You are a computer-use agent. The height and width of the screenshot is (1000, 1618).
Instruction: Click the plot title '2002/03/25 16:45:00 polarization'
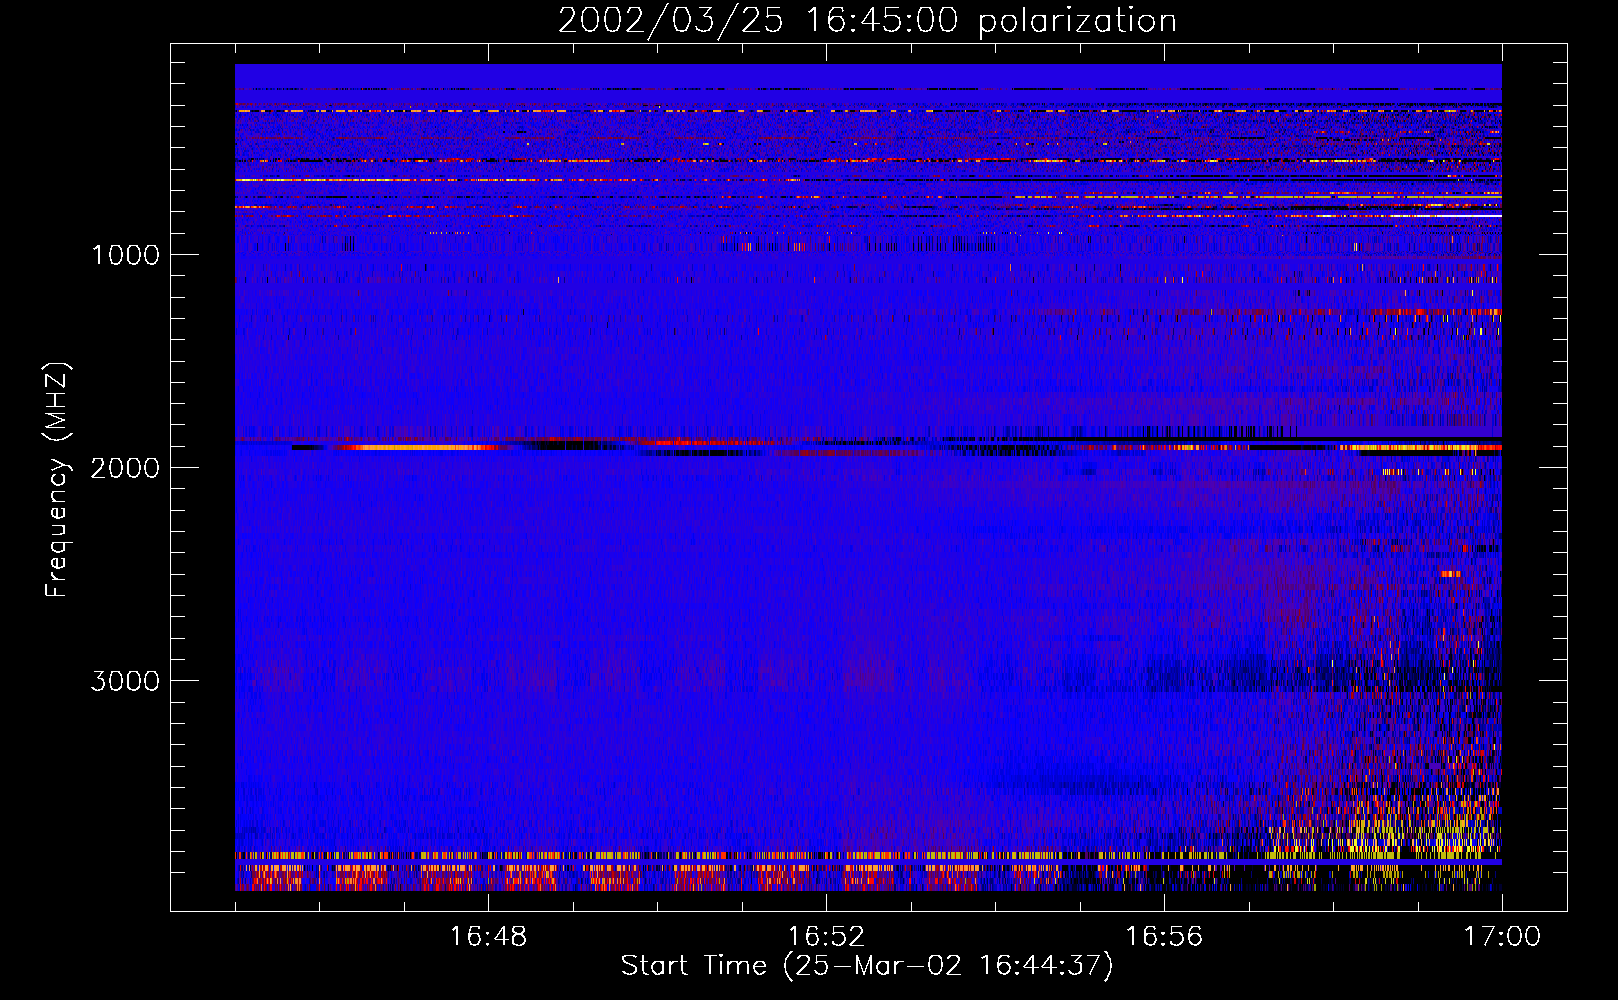(x=867, y=21)
